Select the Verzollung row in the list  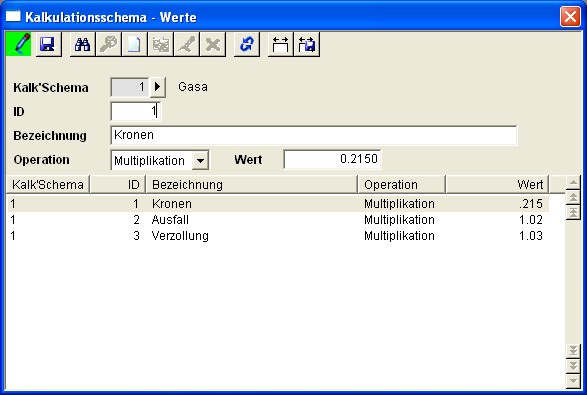[278, 236]
